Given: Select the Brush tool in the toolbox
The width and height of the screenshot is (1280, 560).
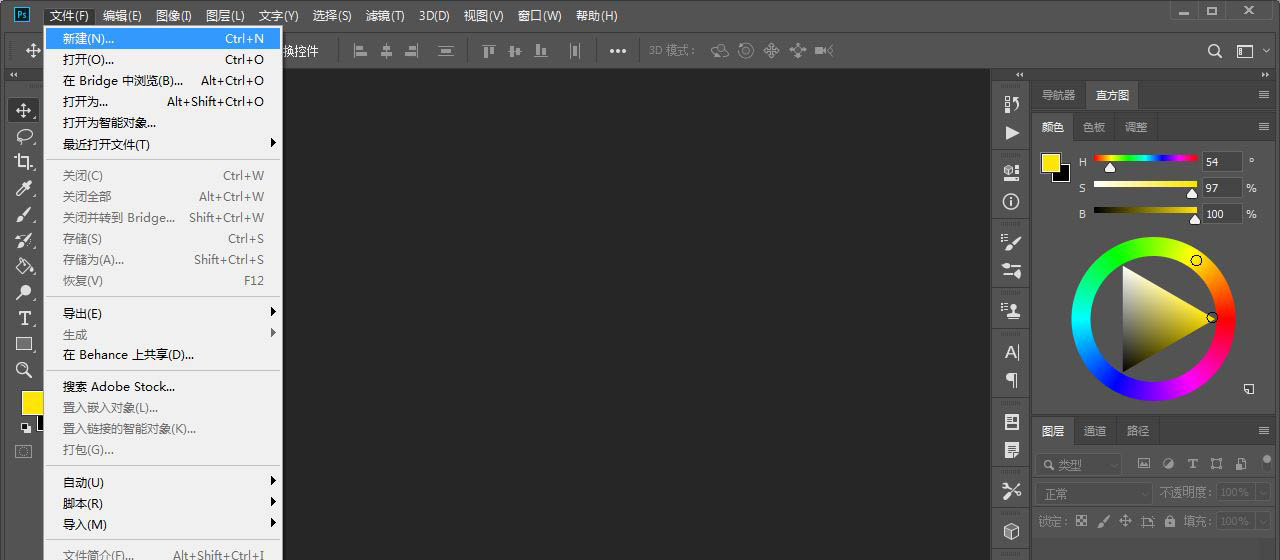Looking at the screenshot, I should 24,214.
